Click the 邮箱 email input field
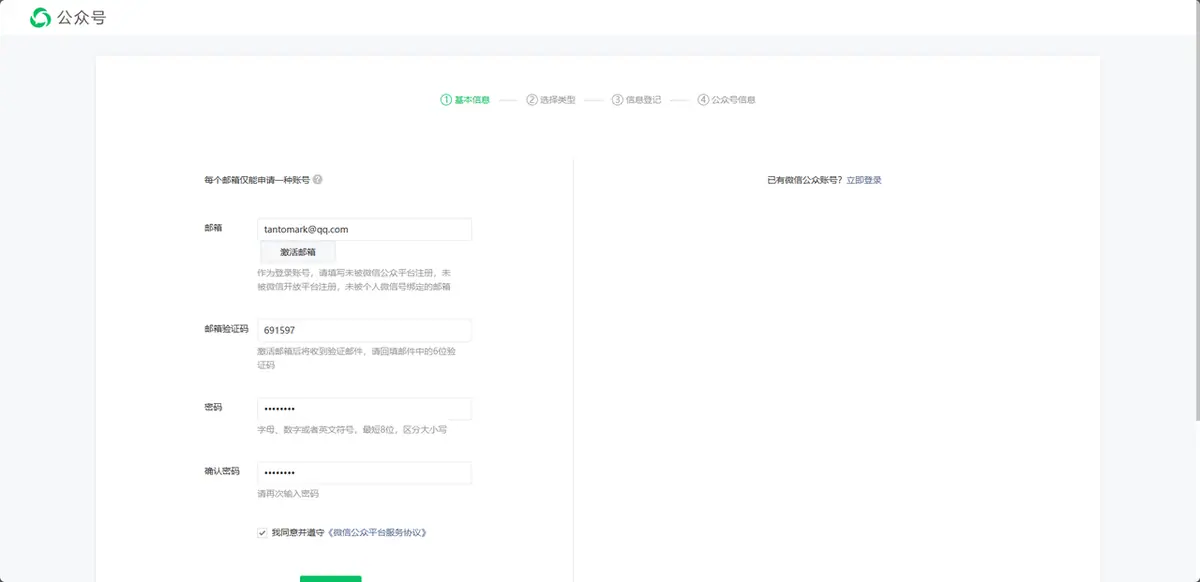 tap(364, 229)
